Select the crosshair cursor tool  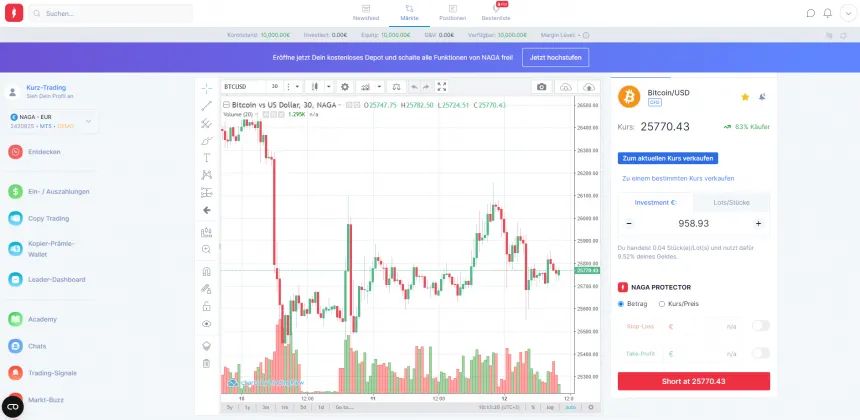(207, 88)
